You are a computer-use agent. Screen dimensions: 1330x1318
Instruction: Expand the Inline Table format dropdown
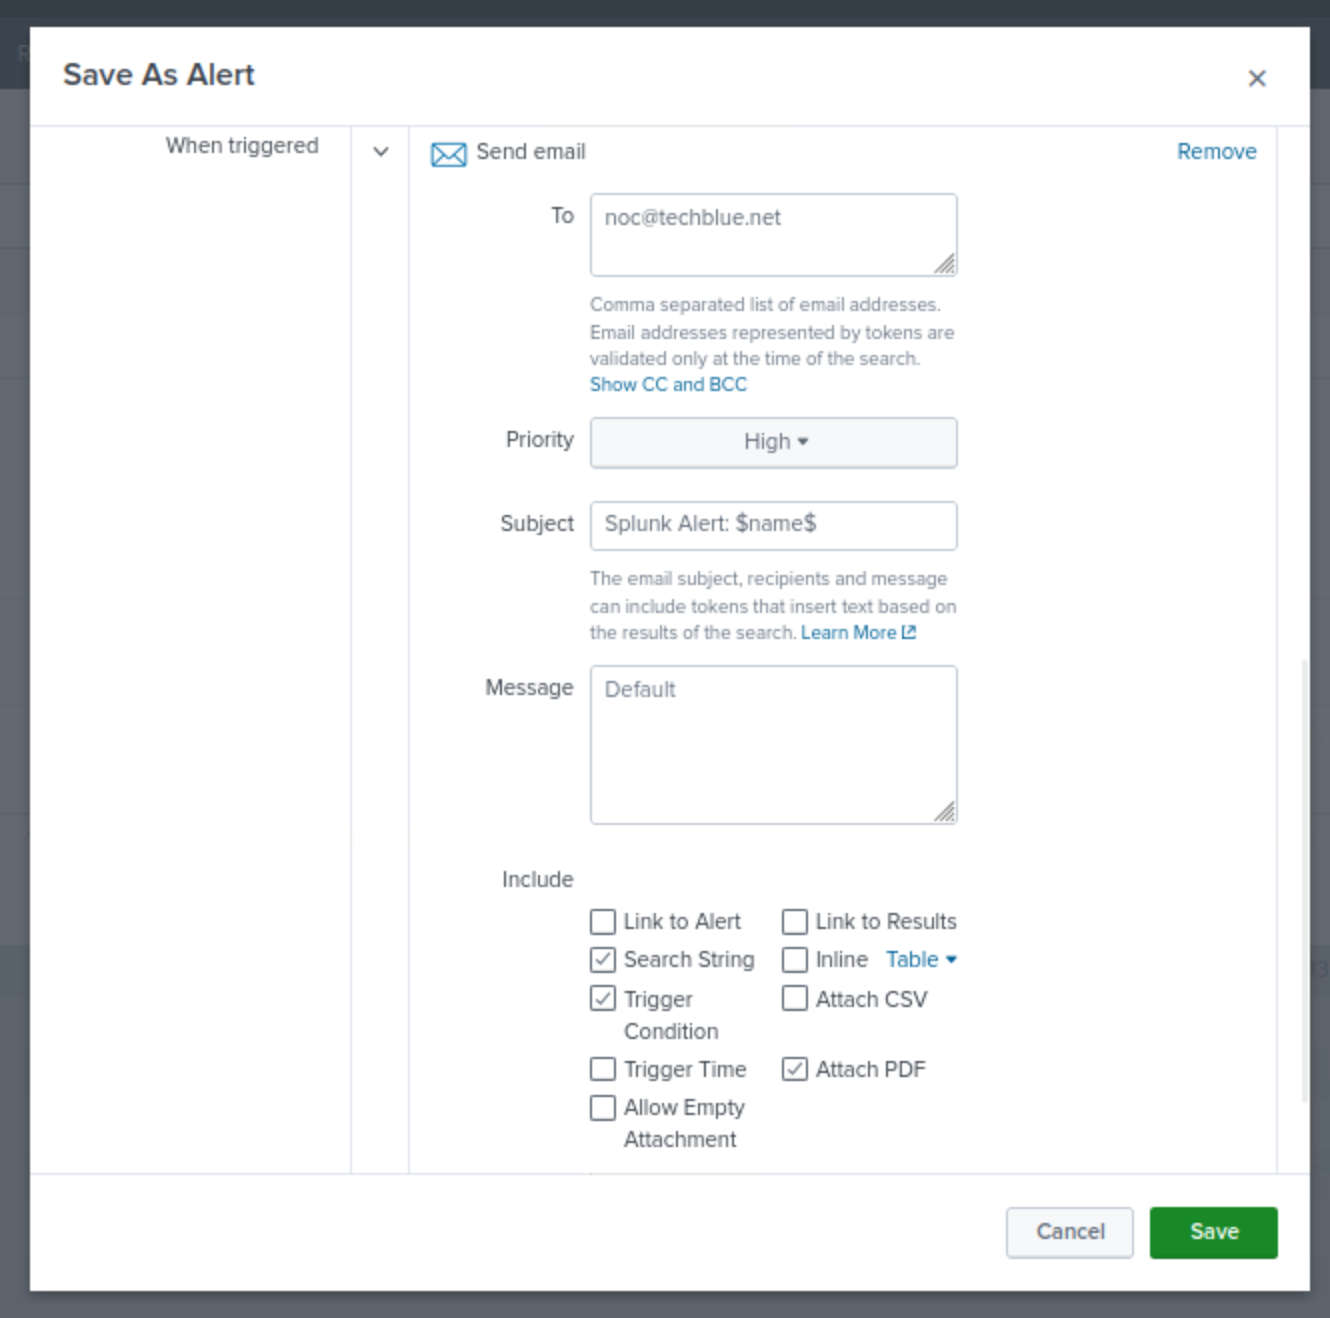click(921, 960)
